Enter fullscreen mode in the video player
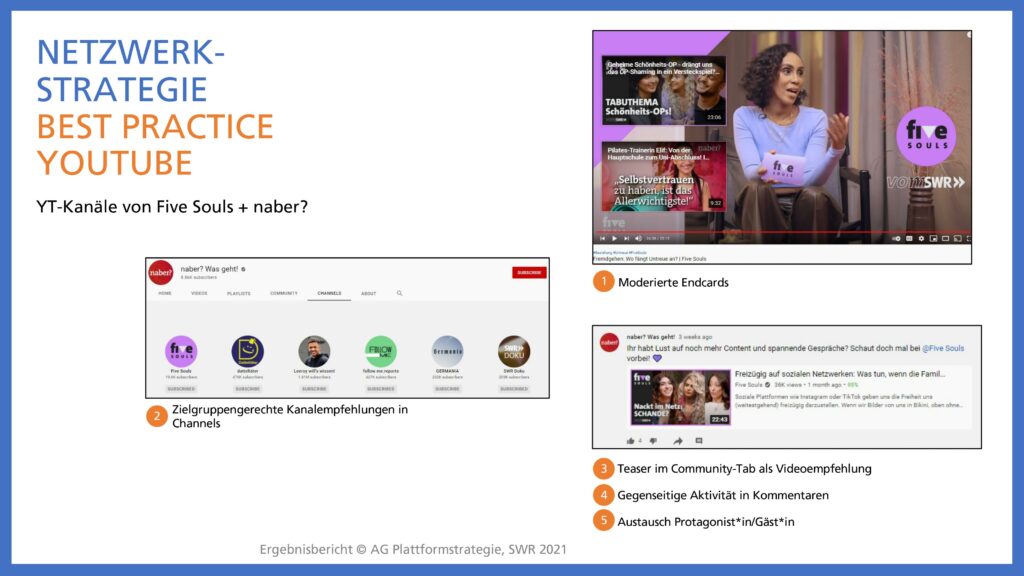 point(967,239)
